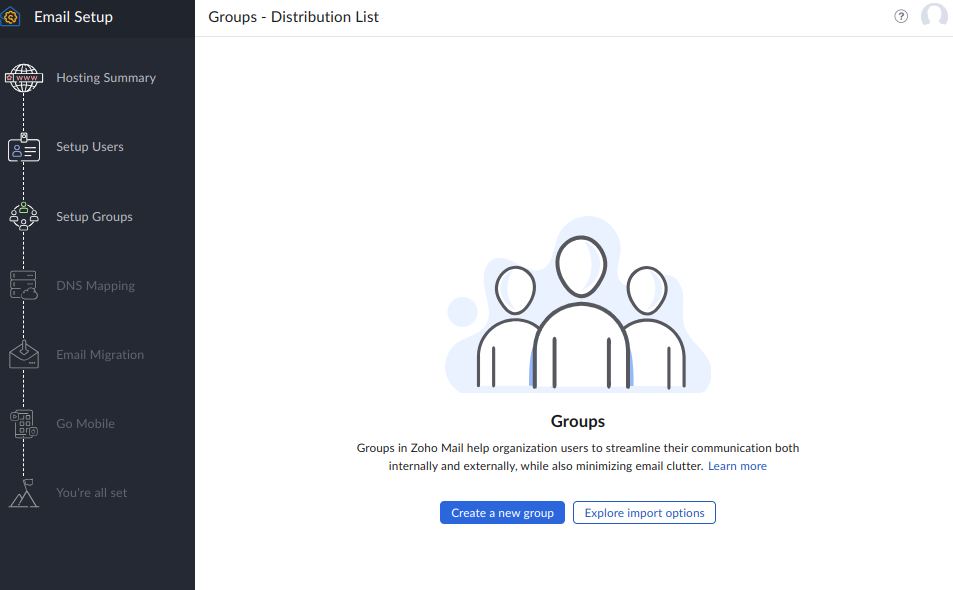Click the Setup Users ID card icon
This screenshot has width=953, height=590.
pos(24,149)
